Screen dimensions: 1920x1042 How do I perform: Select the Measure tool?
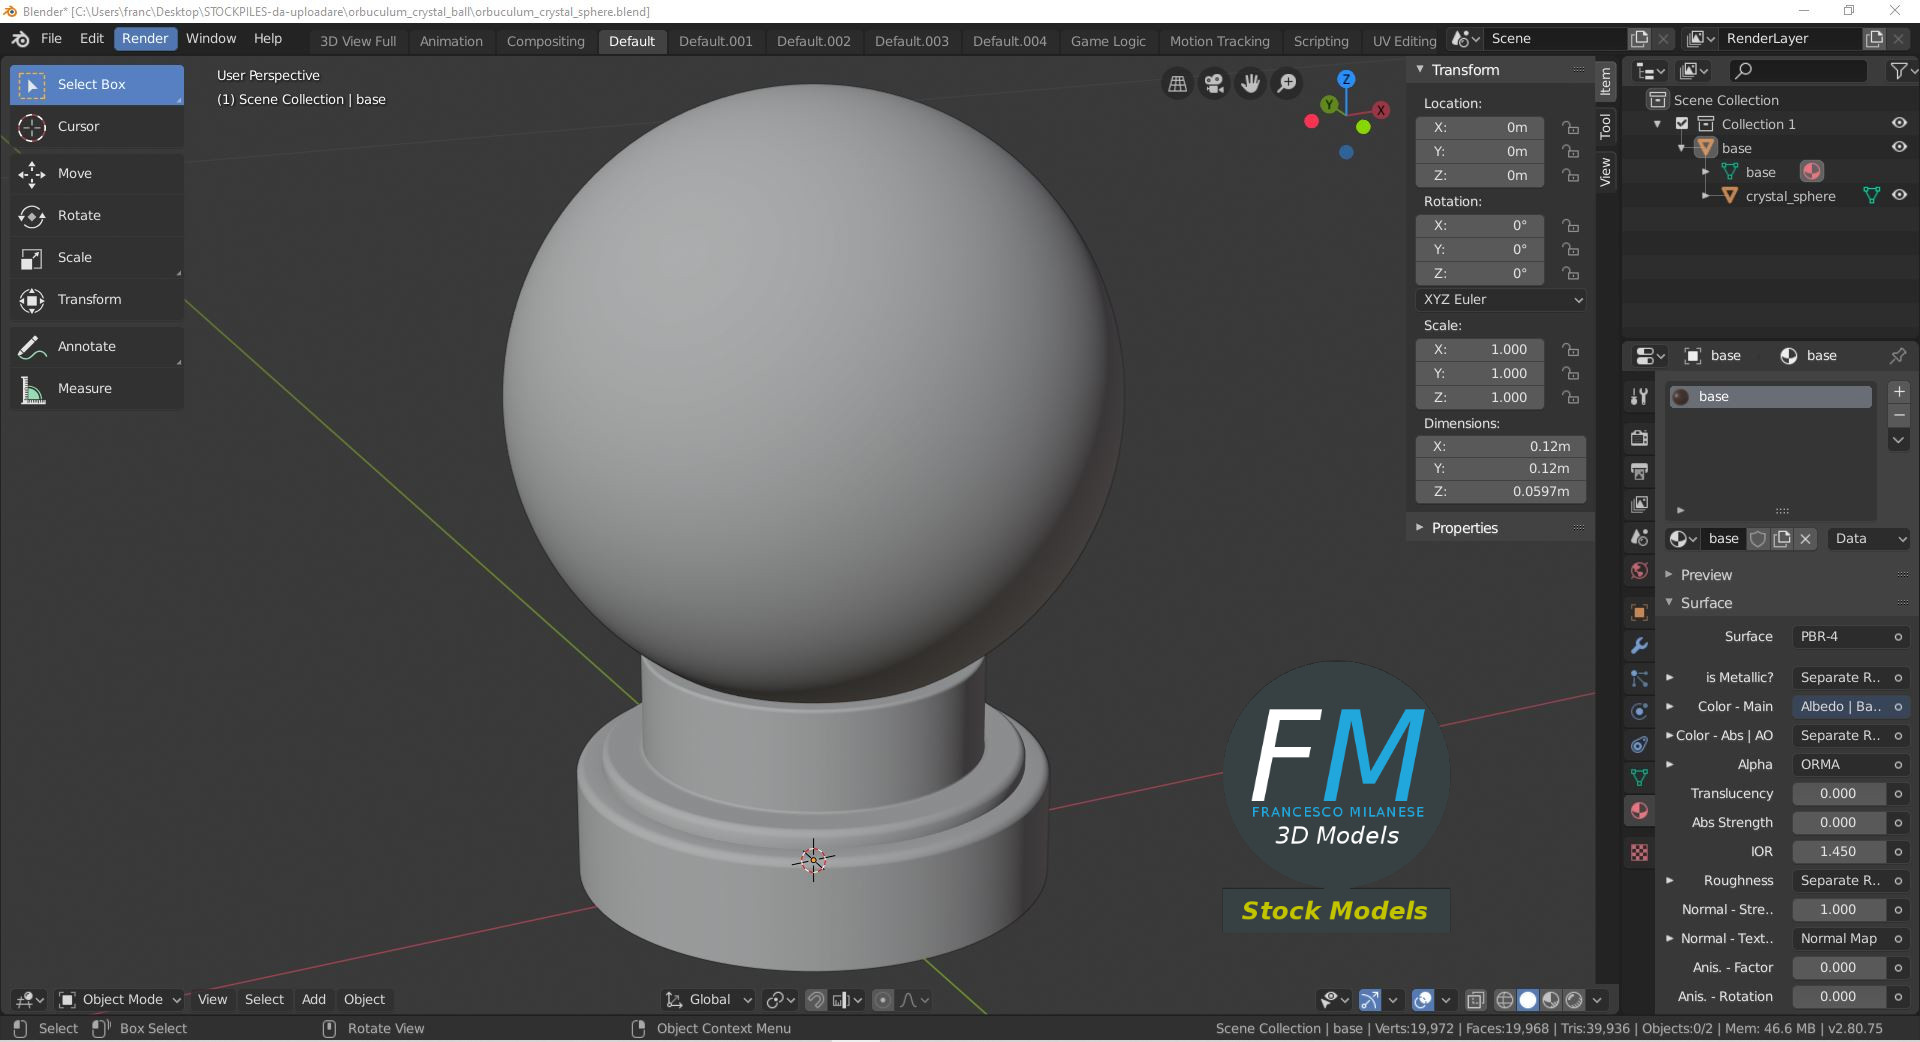(85, 388)
